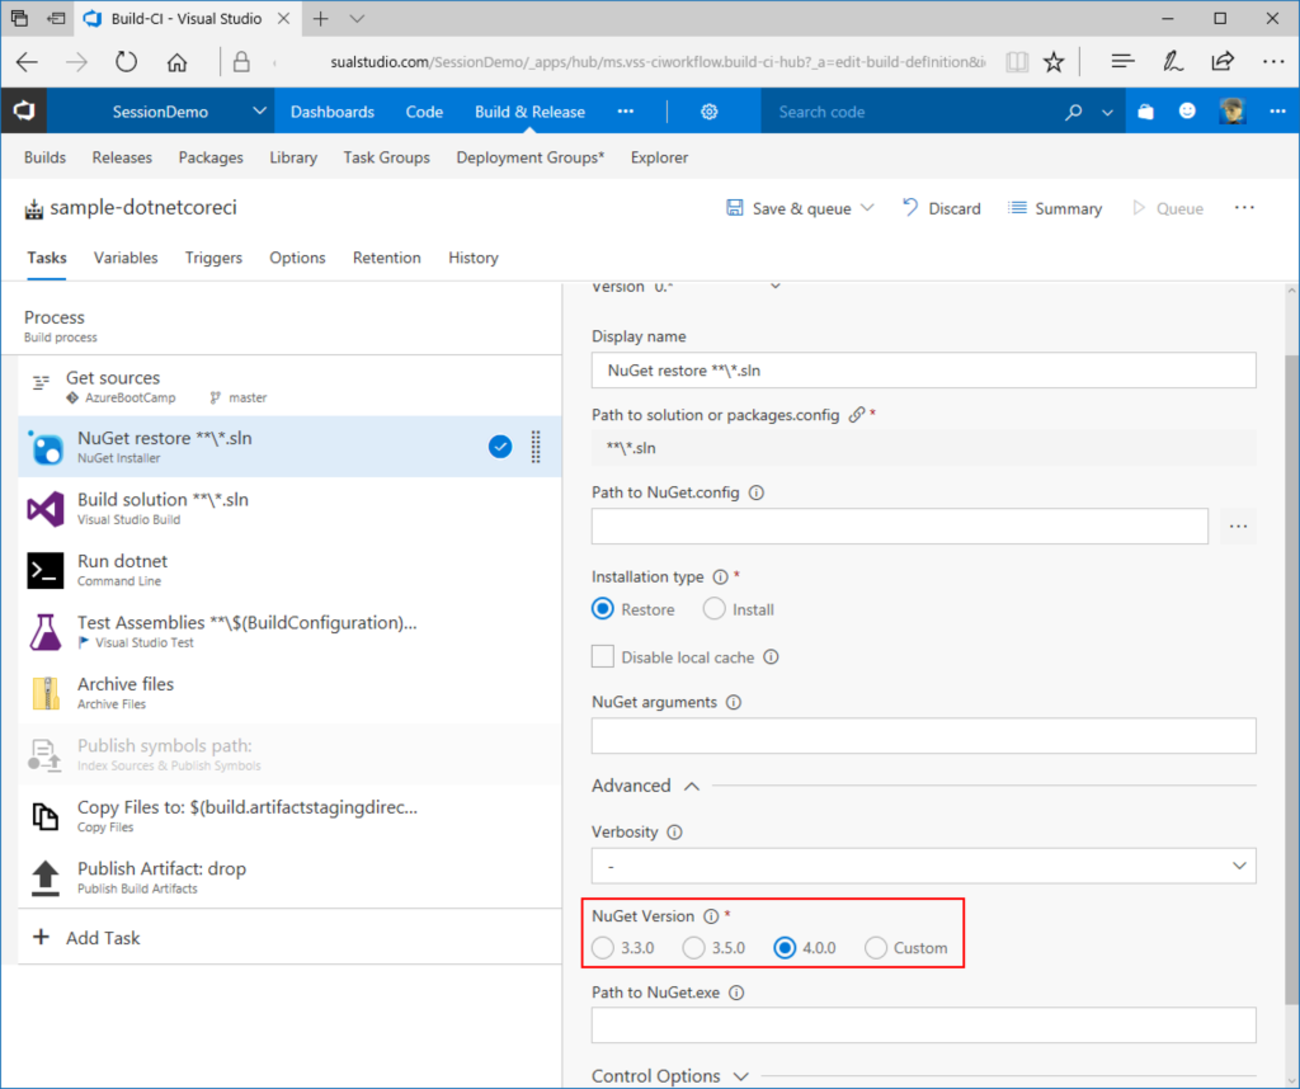Click the Archive files zip icon
This screenshot has width=1300, height=1089.
click(45, 693)
